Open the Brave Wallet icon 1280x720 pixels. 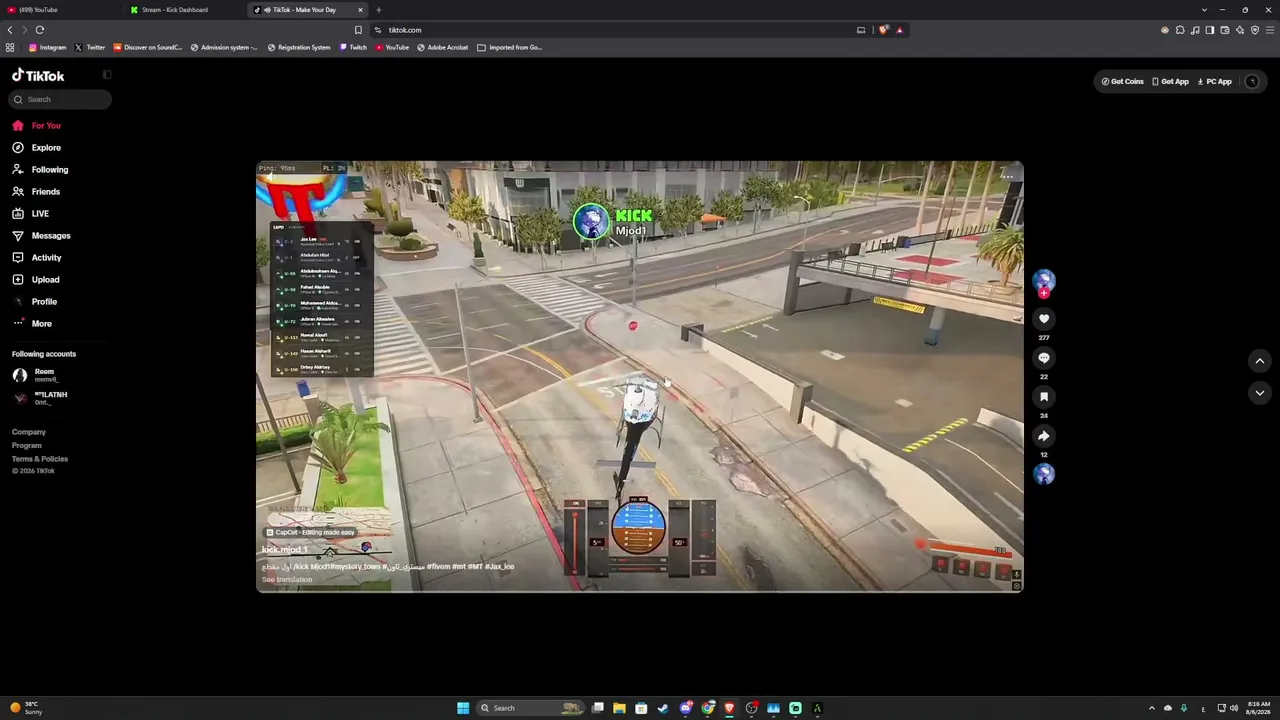1225,30
